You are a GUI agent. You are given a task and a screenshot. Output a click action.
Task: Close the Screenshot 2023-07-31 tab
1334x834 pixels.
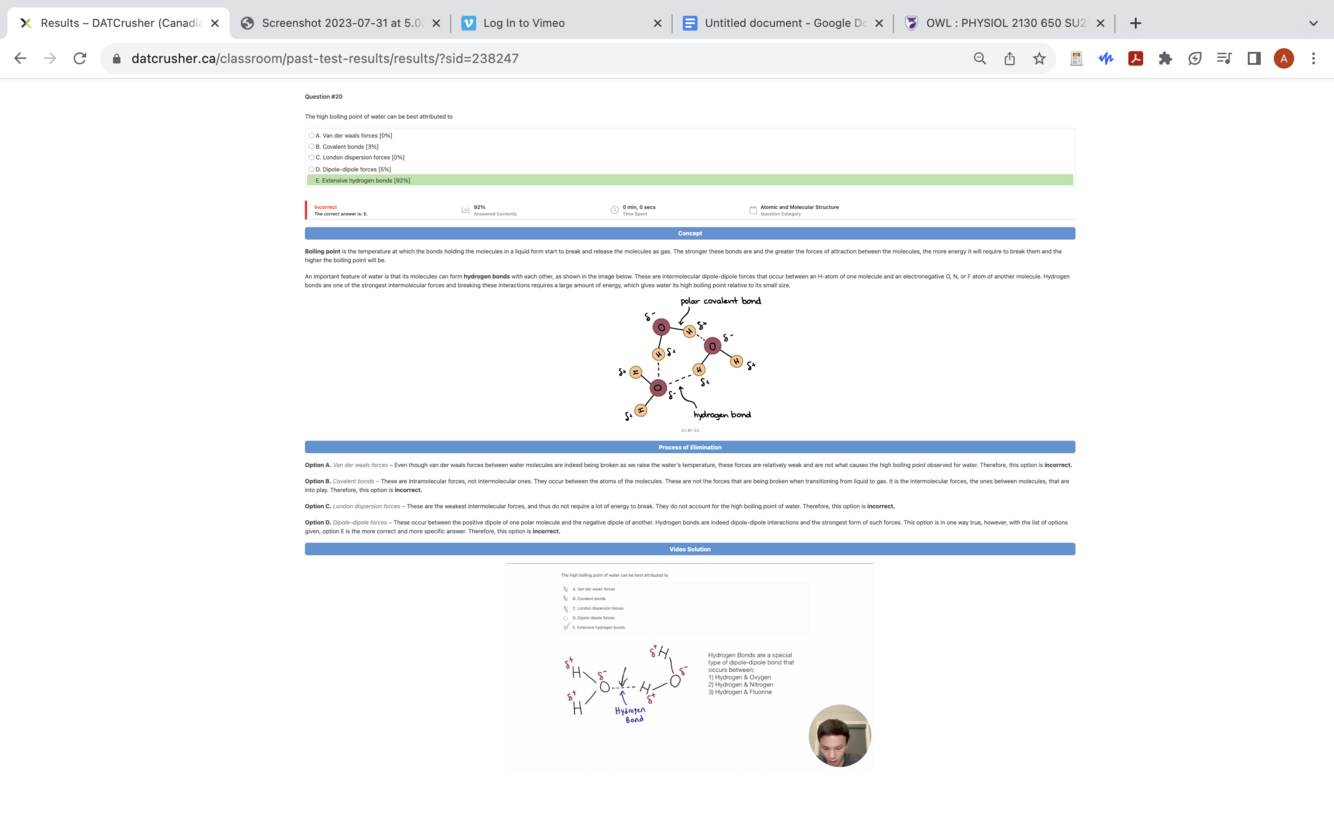(436, 22)
